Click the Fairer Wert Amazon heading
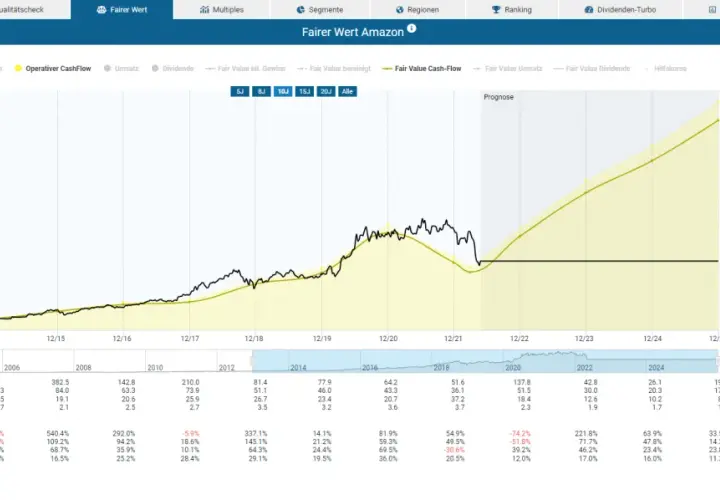Viewport: 720px width, 500px height. pos(353,32)
